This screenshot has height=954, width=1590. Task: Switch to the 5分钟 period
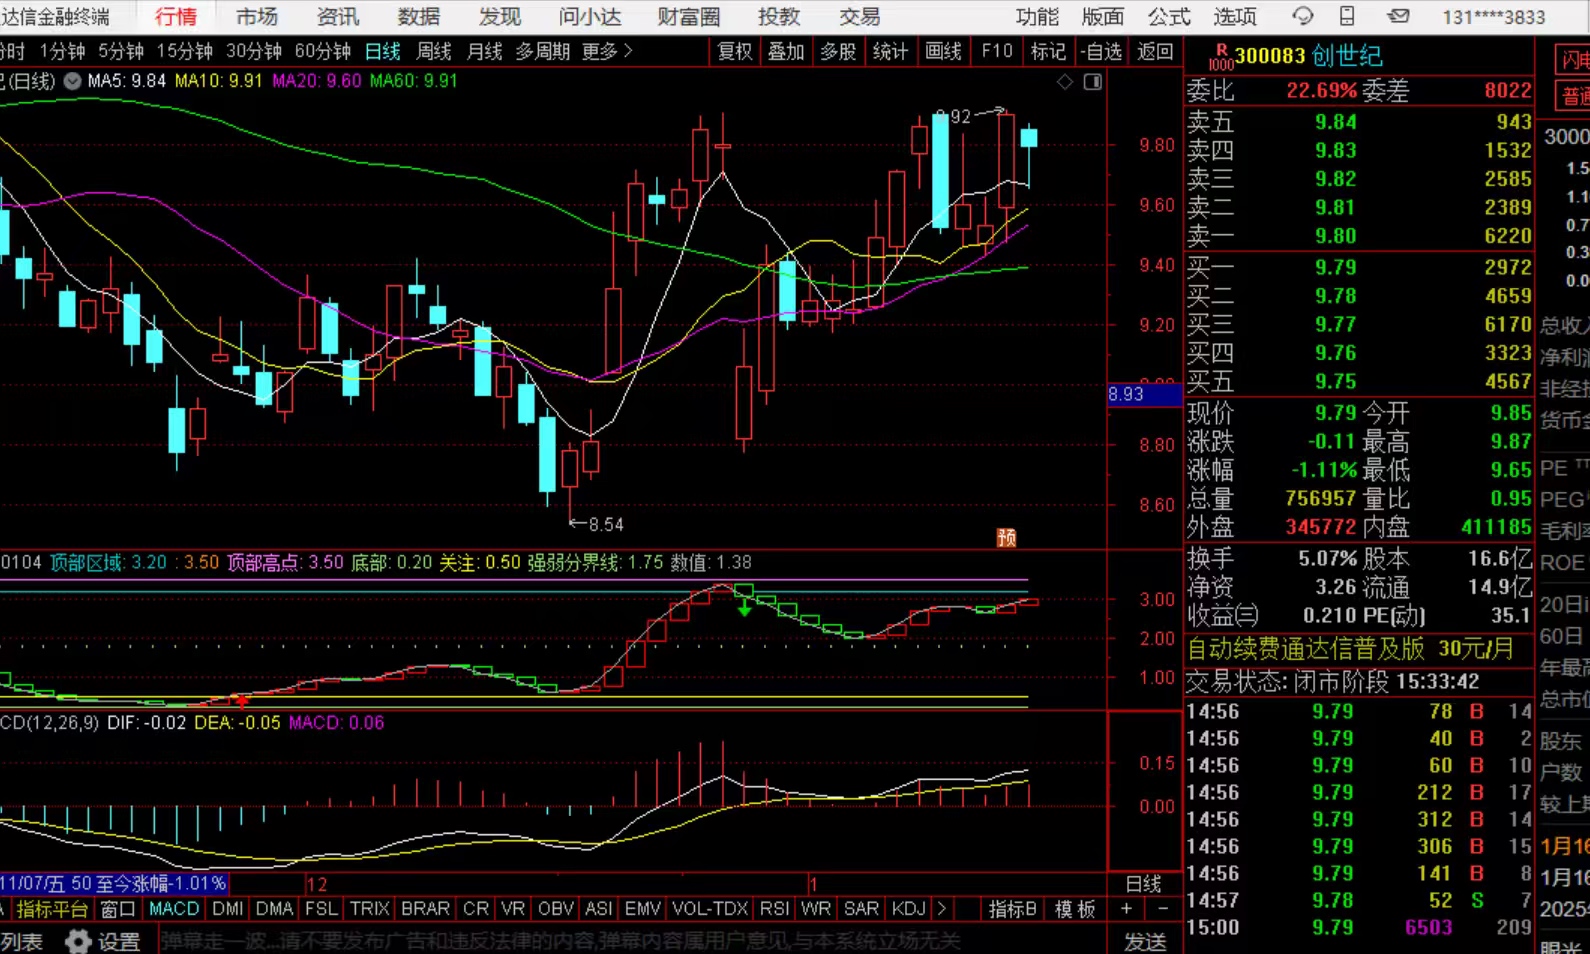pyautogui.click(x=121, y=51)
